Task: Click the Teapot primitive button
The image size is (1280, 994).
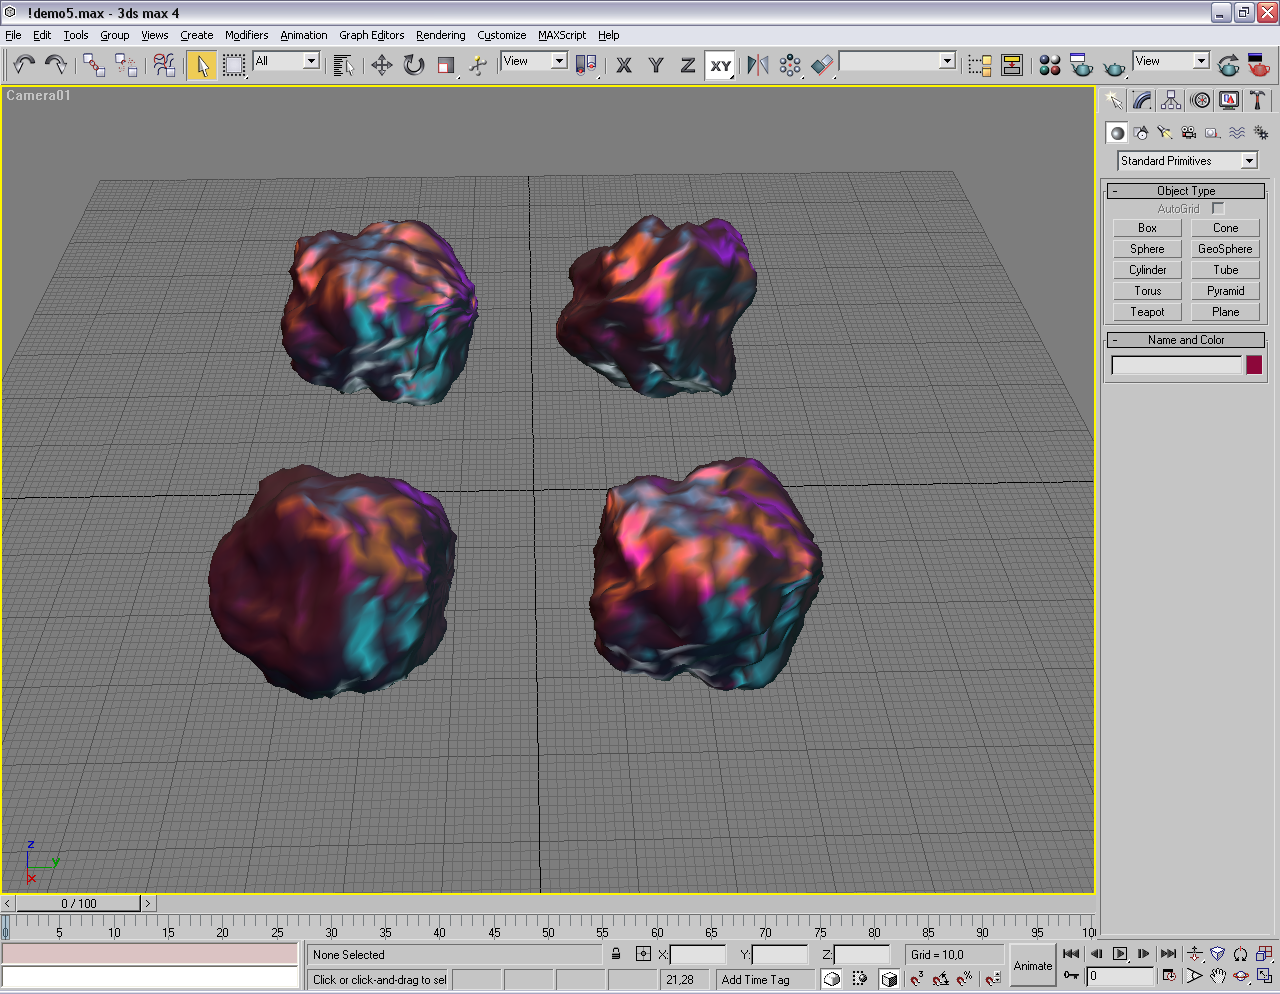Action: [1147, 312]
